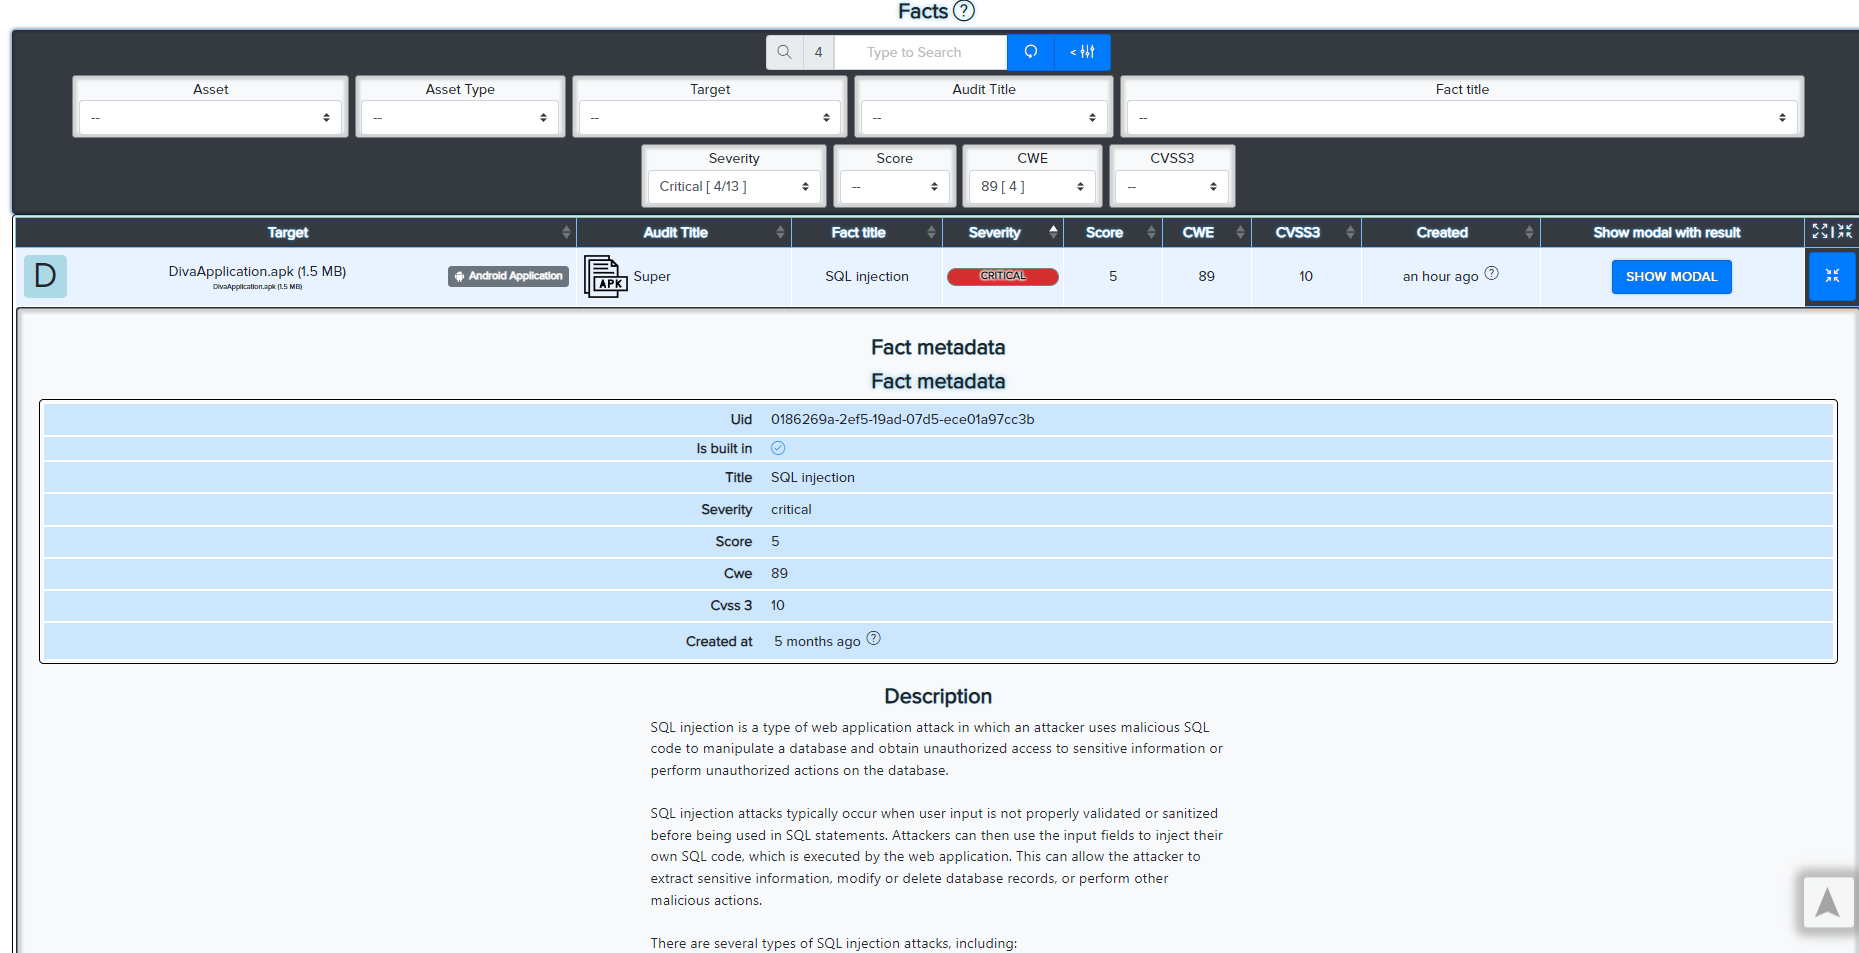Click the reset filters circular-arrow button
The height and width of the screenshot is (953, 1859).
click(x=1031, y=52)
